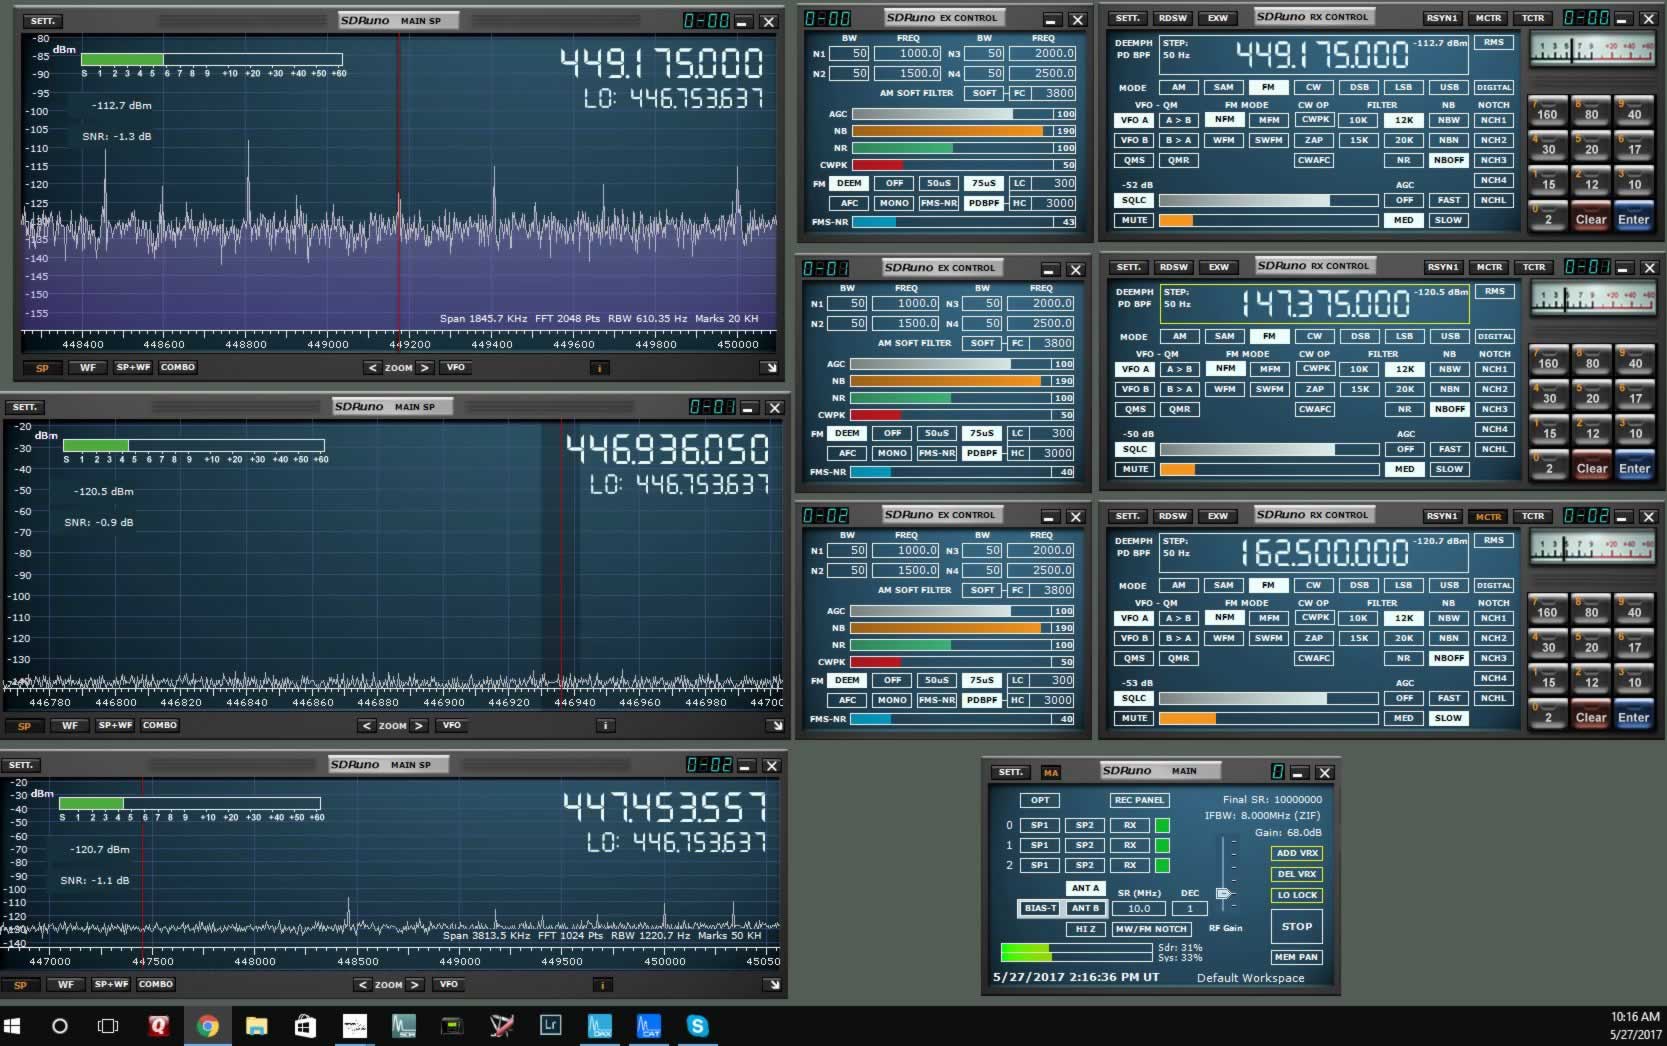Switch the 0-00 Main SP window to the WF view
The width and height of the screenshot is (1667, 1046).
tap(88, 368)
